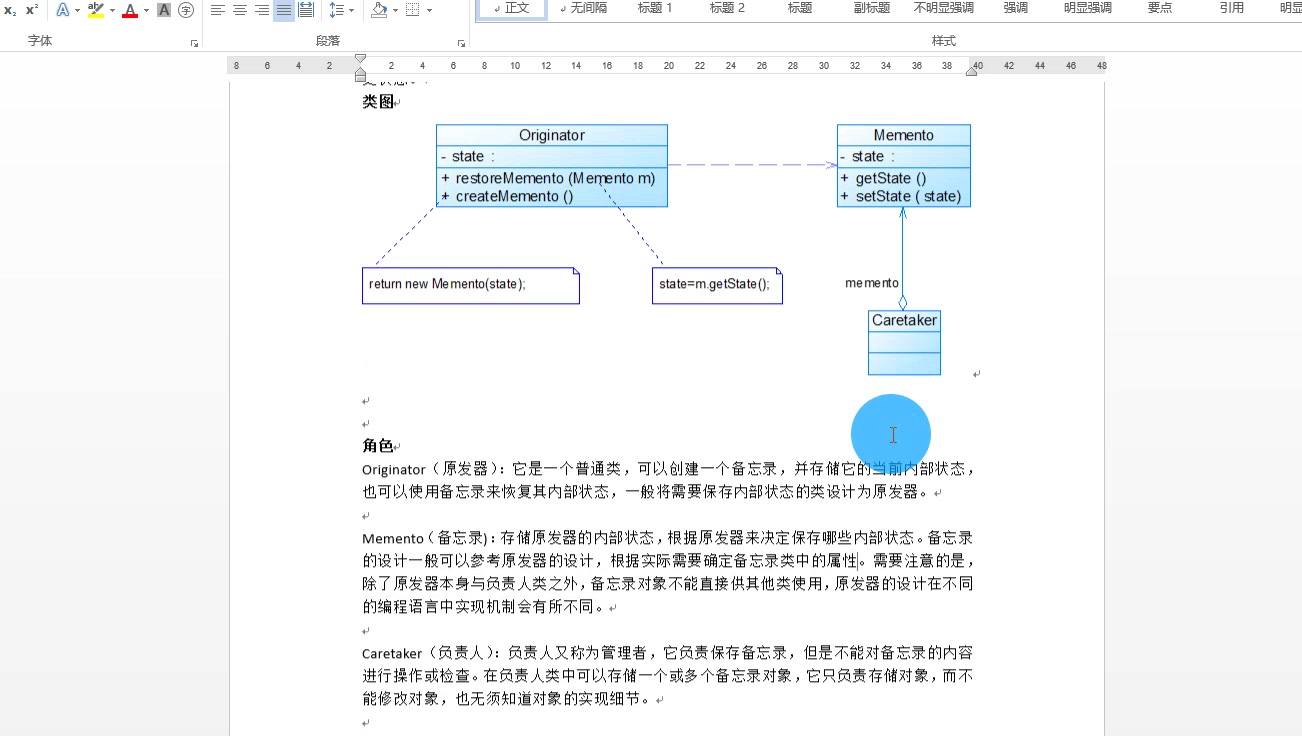This screenshot has height=736, width=1302.
Task: Apply subscript formatting
Action: pyautogui.click(x=10, y=10)
